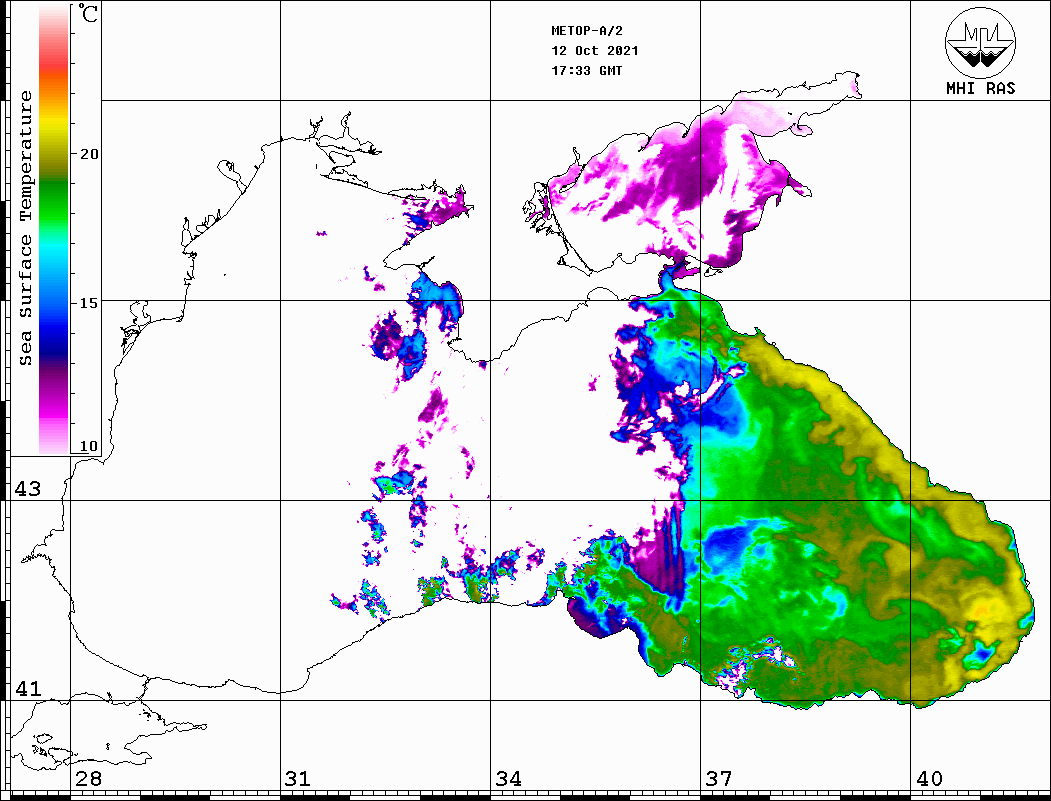Click the MHI RAS logo emblem
This screenshot has height=801, width=1051.
pos(980,42)
